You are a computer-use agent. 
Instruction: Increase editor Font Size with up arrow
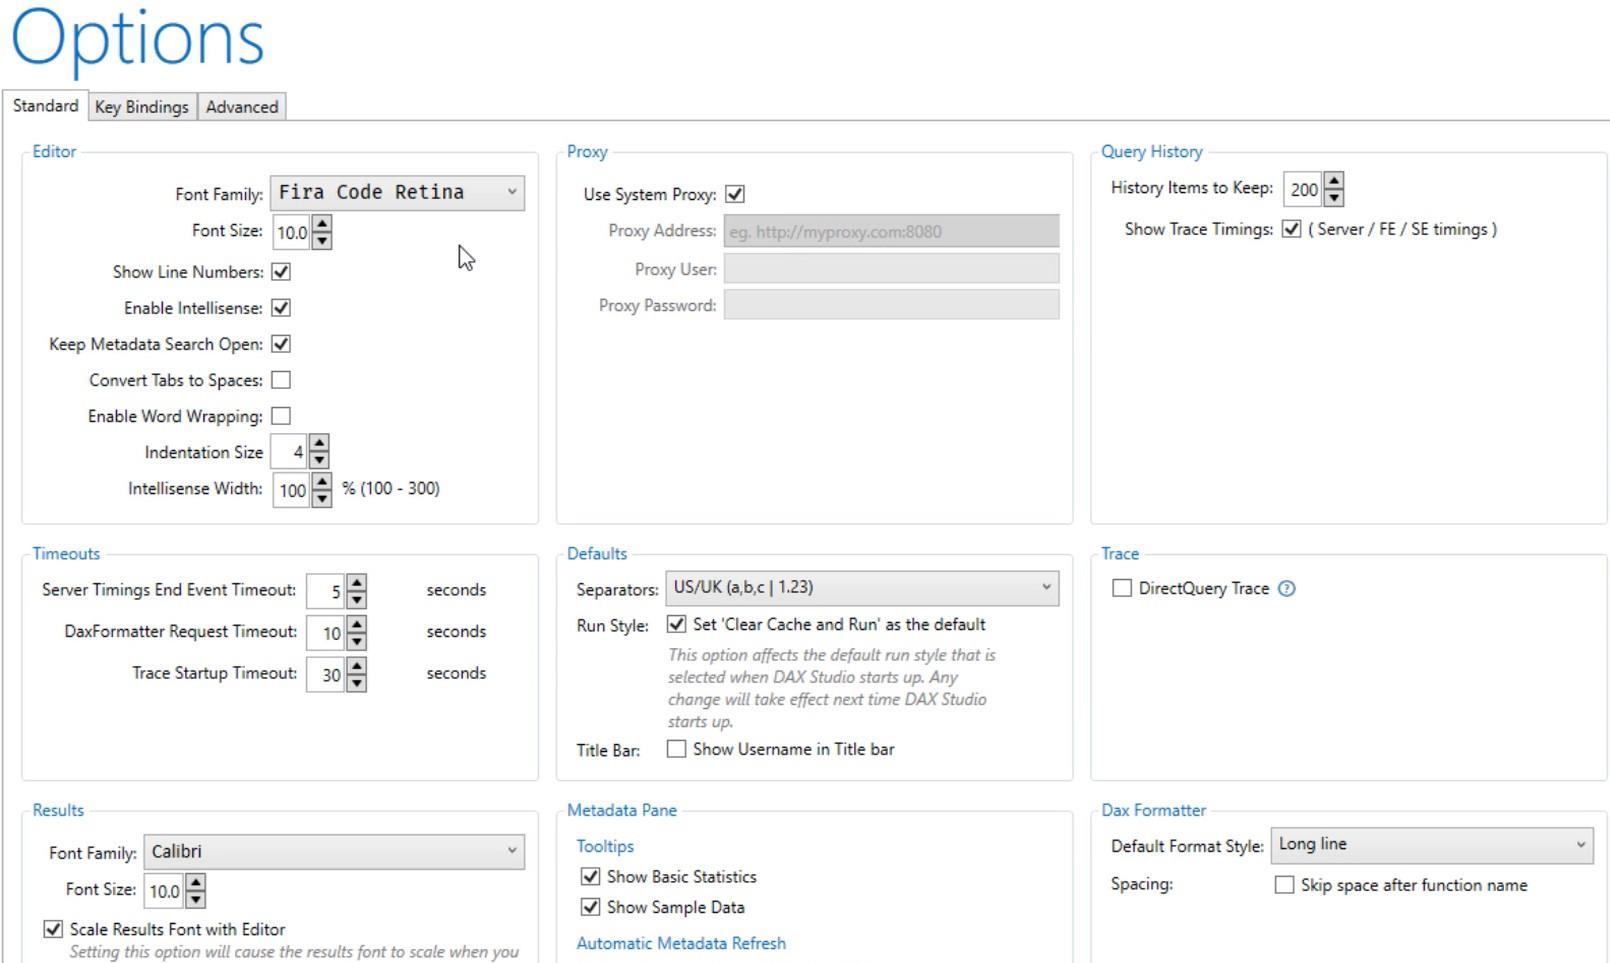click(x=322, y=224)
